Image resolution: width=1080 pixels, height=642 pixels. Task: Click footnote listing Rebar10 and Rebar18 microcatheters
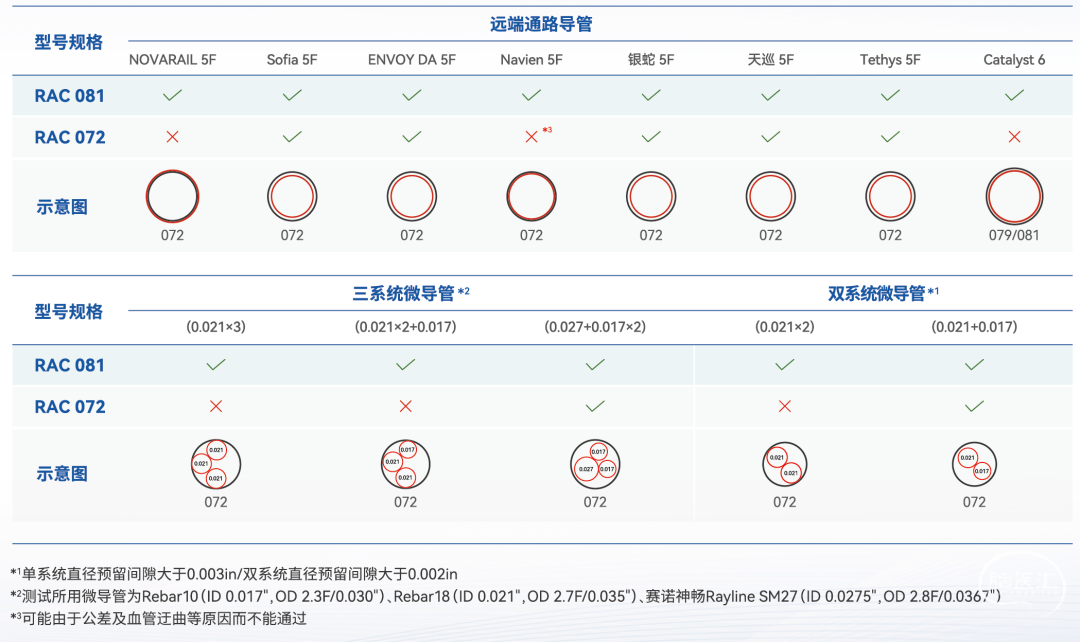click(506, 596)
